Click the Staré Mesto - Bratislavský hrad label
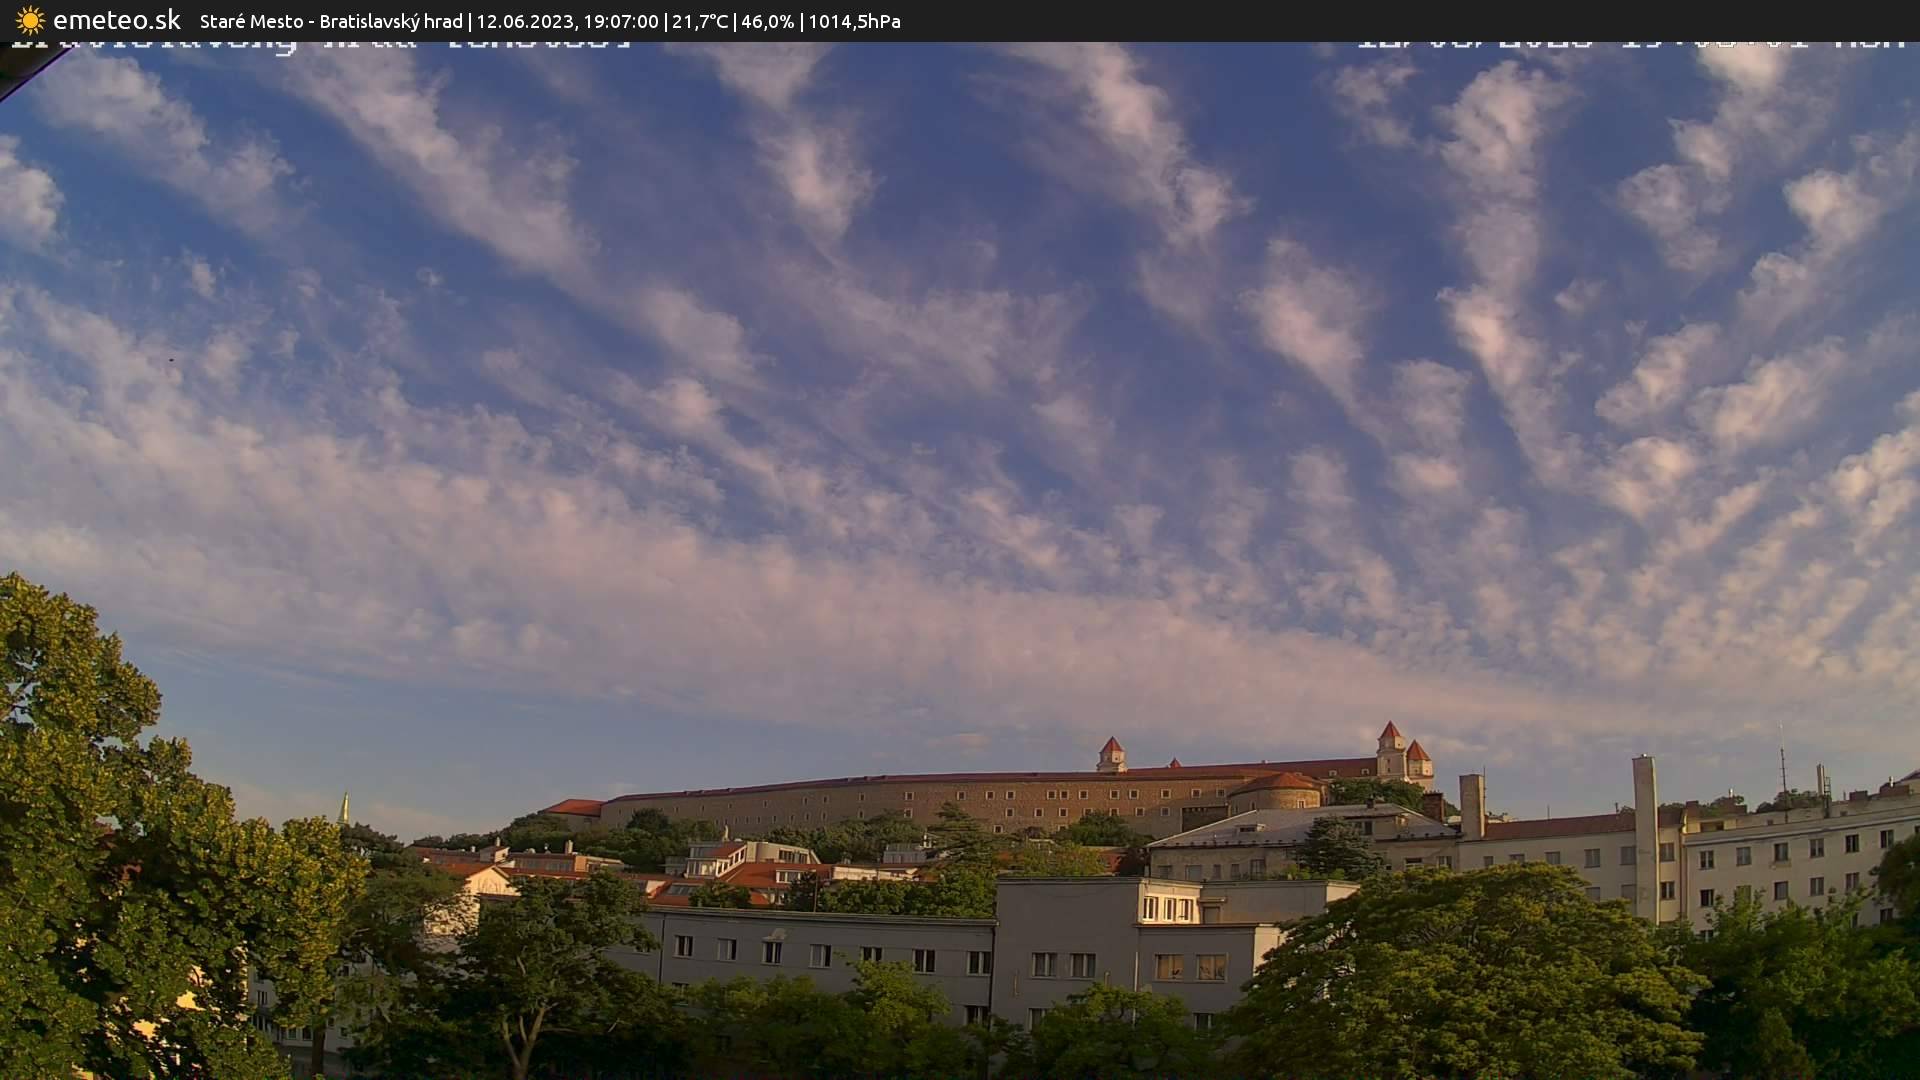This screenshot has width=1920, height=1080. pyautogui.click(x=330, y=21)
